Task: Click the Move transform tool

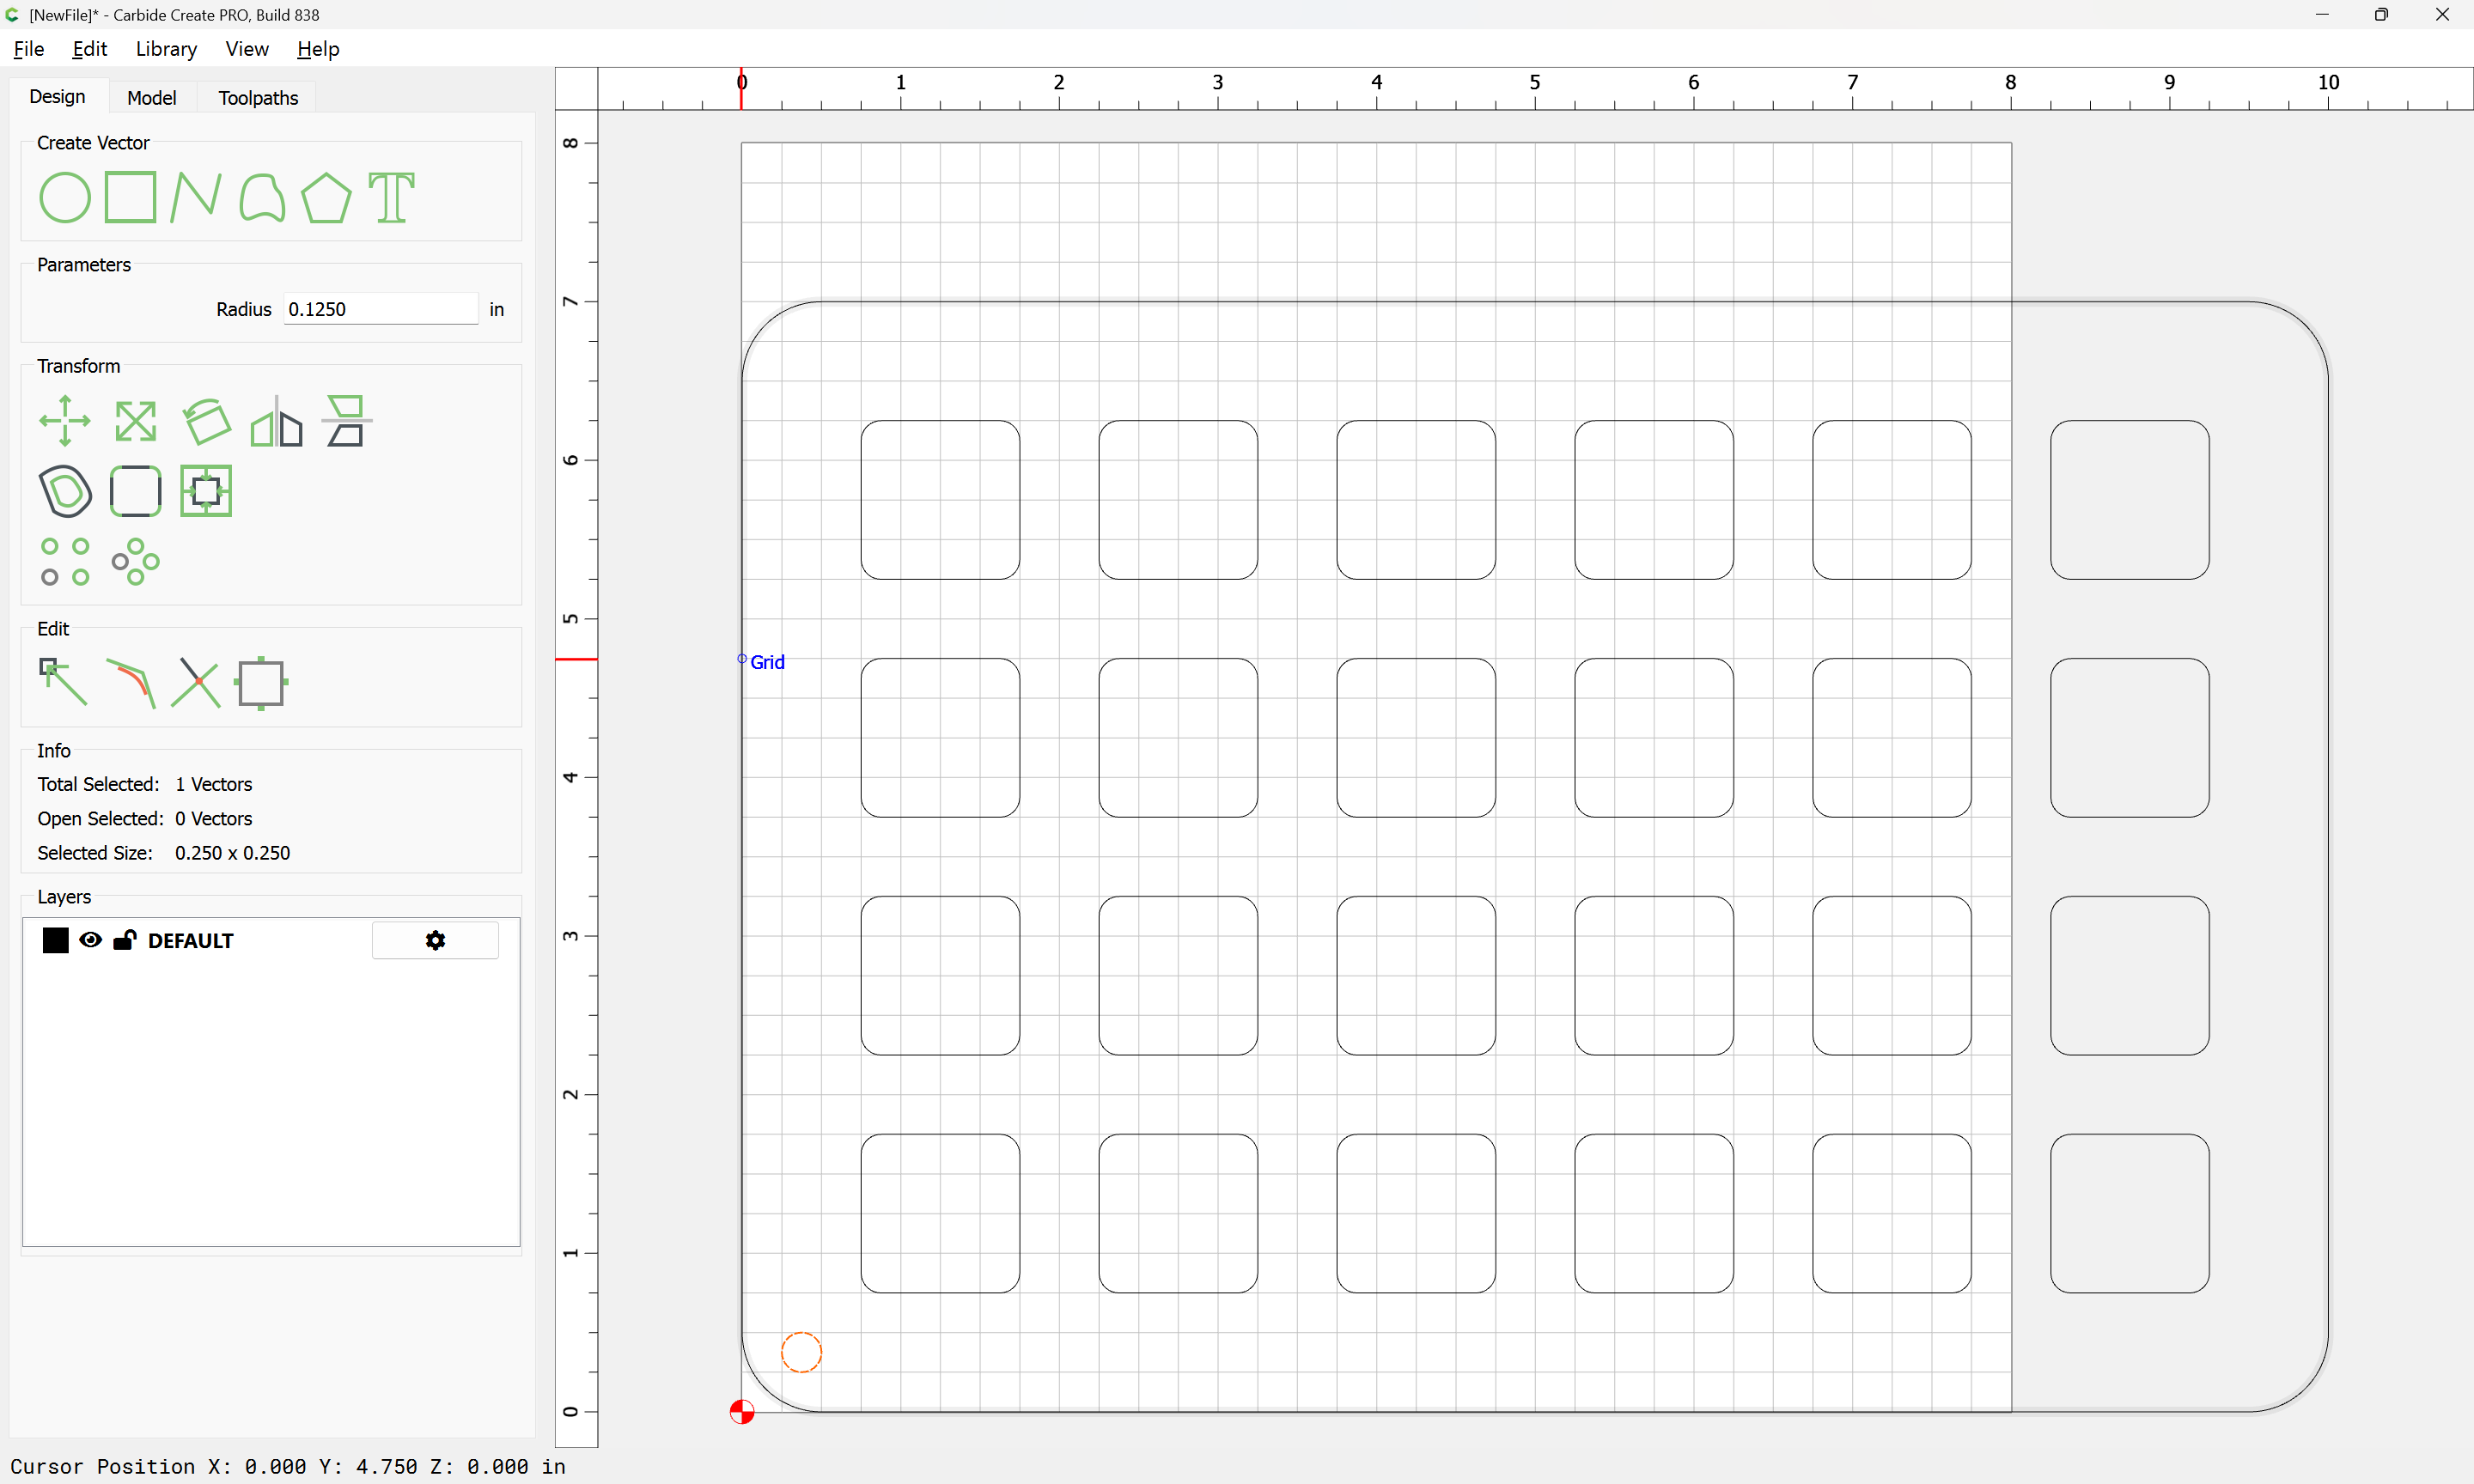Action: (x=65, y=421)
